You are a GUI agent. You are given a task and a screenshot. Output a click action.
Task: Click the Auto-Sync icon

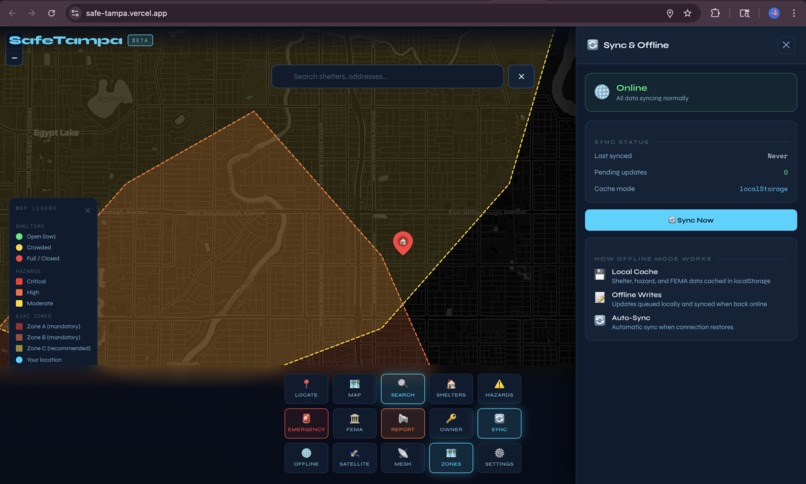point(600,321)
